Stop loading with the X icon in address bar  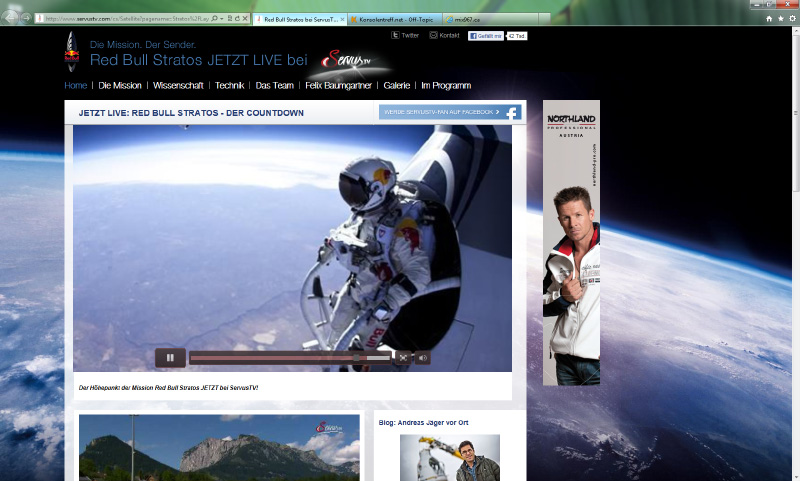pos(245,18)
